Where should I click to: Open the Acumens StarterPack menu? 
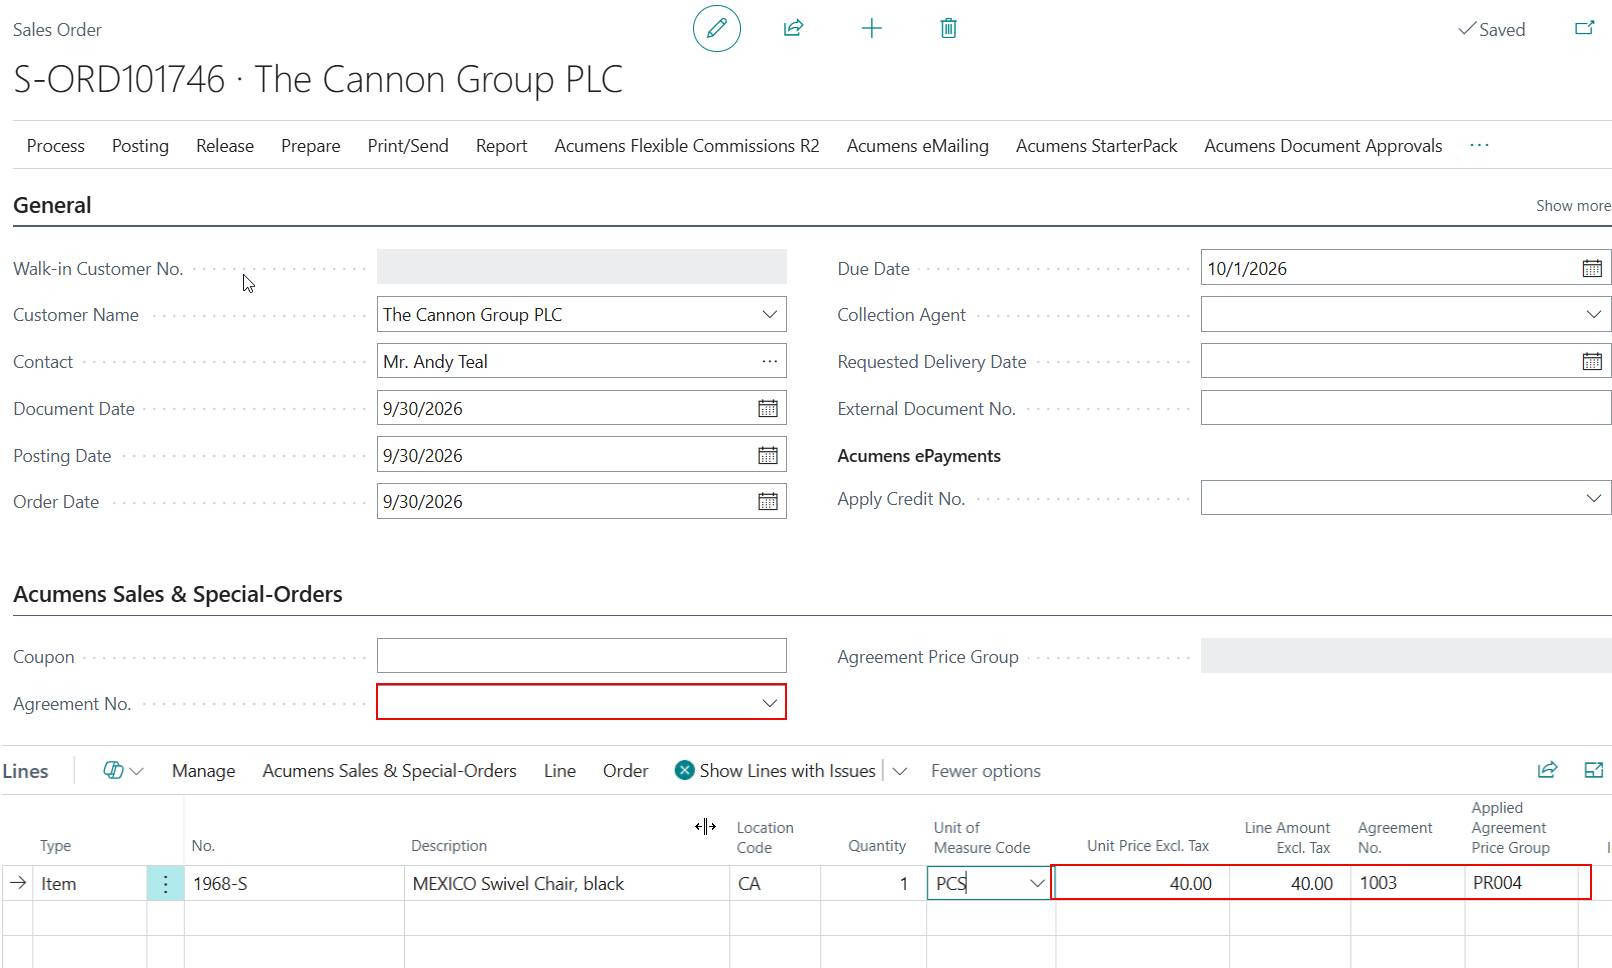point(1096,146)
